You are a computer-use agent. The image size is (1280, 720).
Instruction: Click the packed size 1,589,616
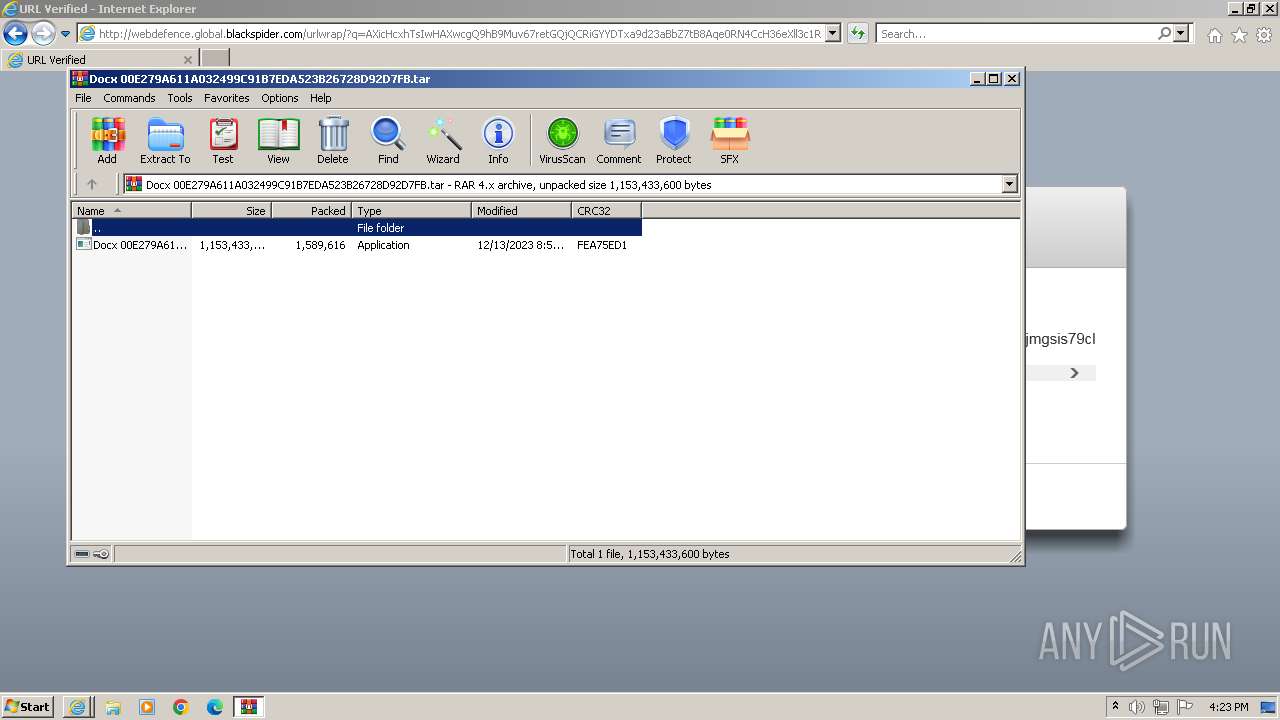[320, 245]
